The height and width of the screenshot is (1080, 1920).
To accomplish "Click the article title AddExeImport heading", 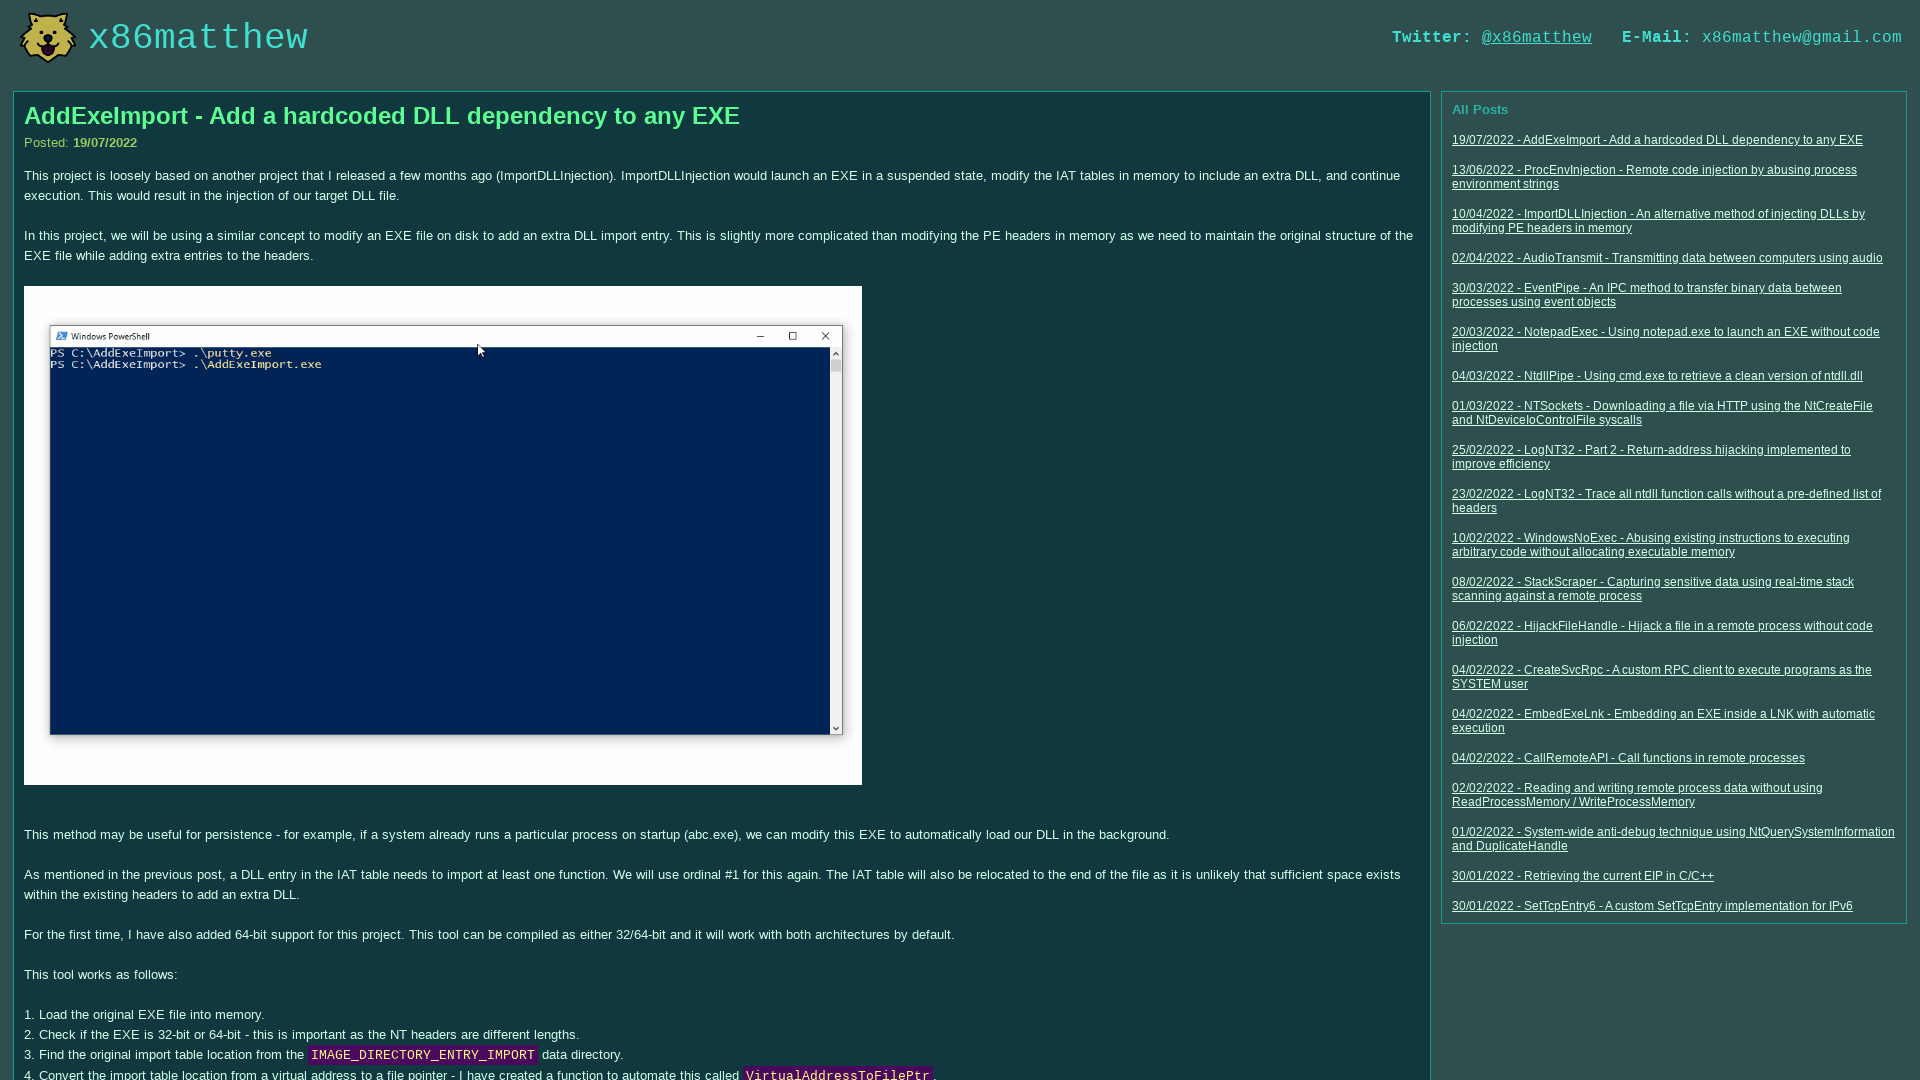I will pos(381,115).
